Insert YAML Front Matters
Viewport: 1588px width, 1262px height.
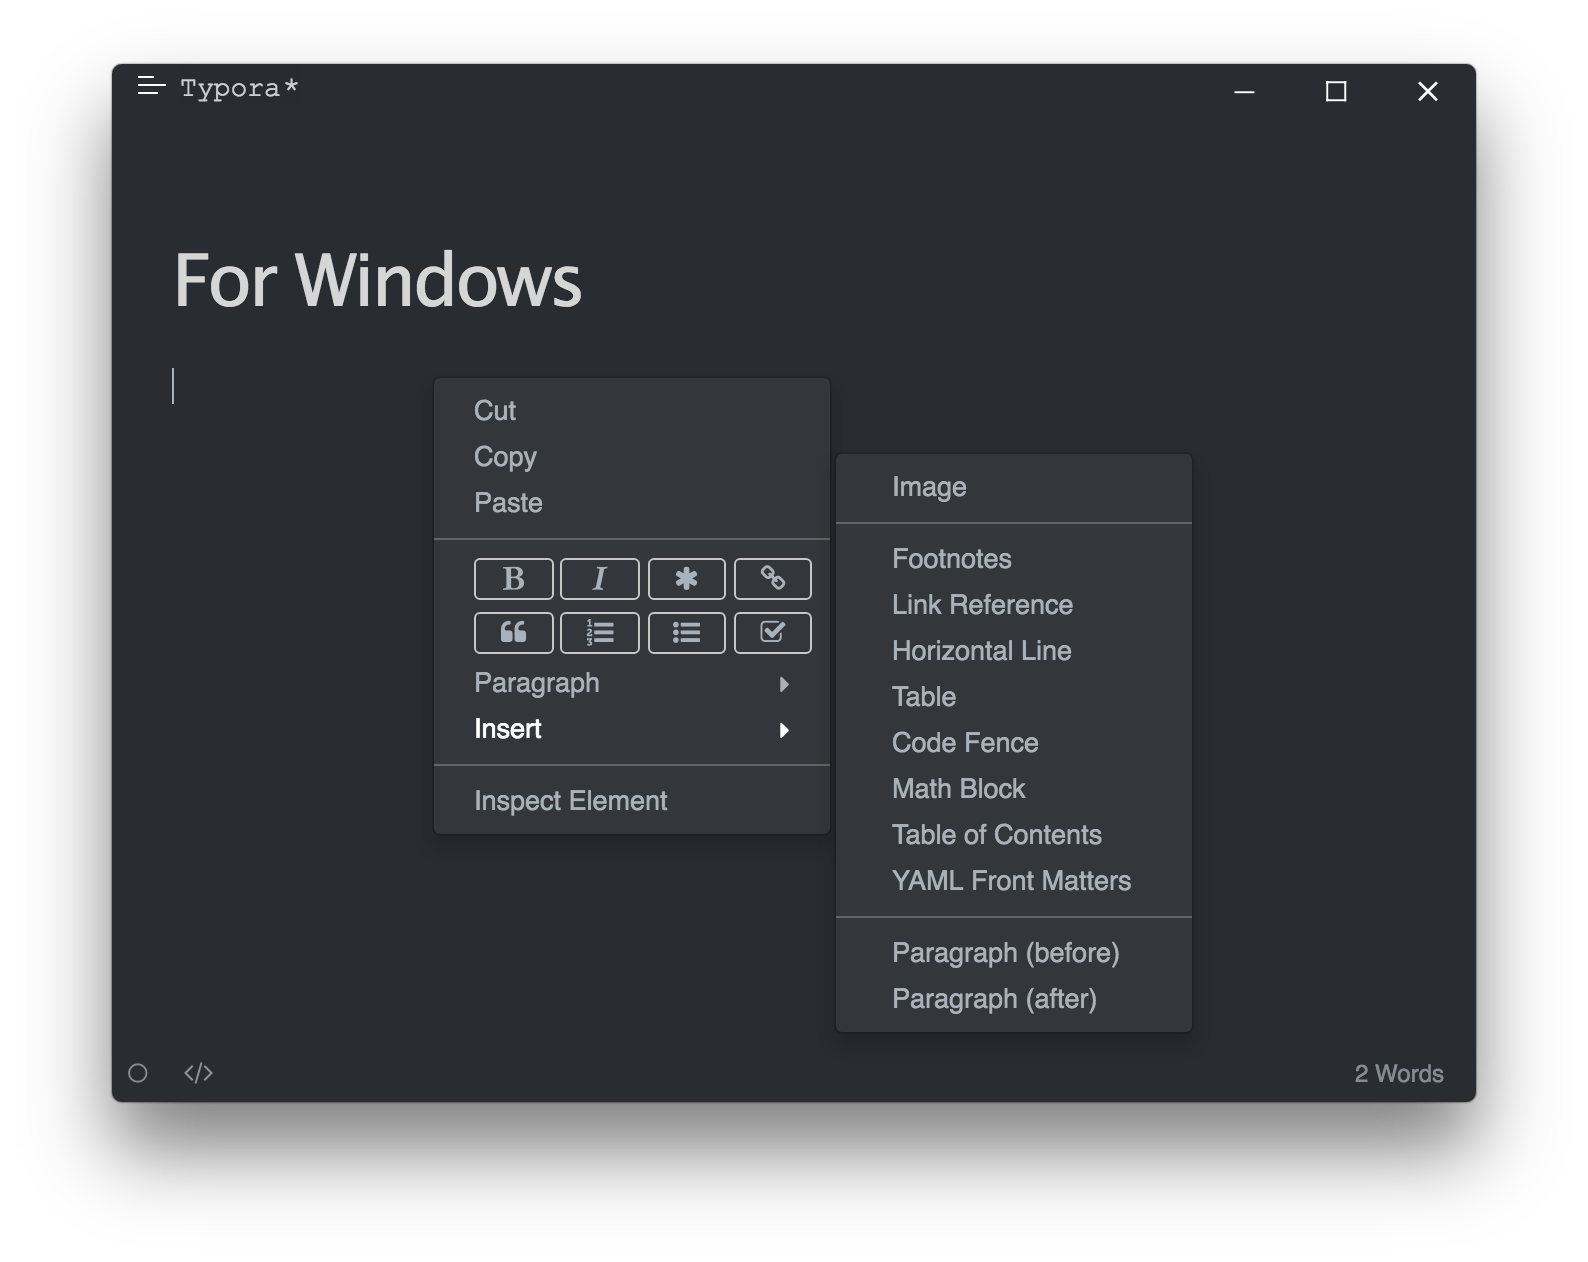pyautogui.click(x=1014, y=881)
